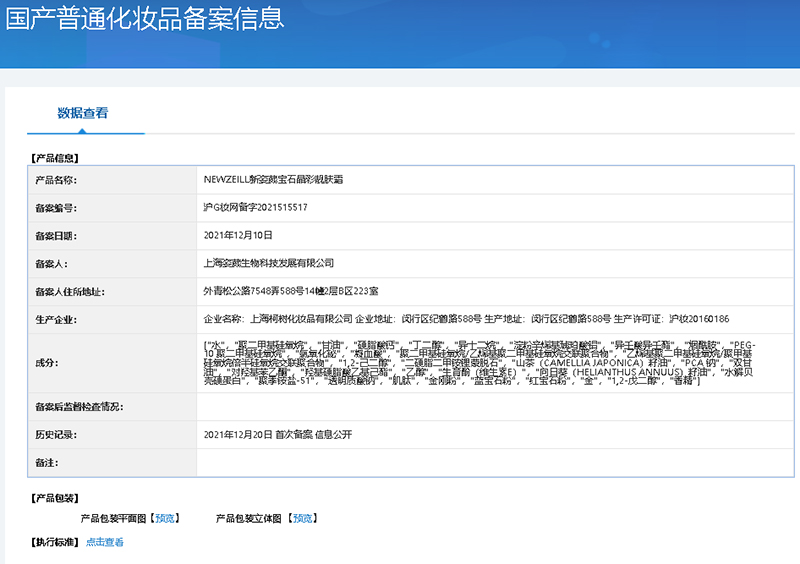Click the 成分 row label
The width and height of the screenshot is (800, 564).
pyautogui.click(x=47, y=362)
